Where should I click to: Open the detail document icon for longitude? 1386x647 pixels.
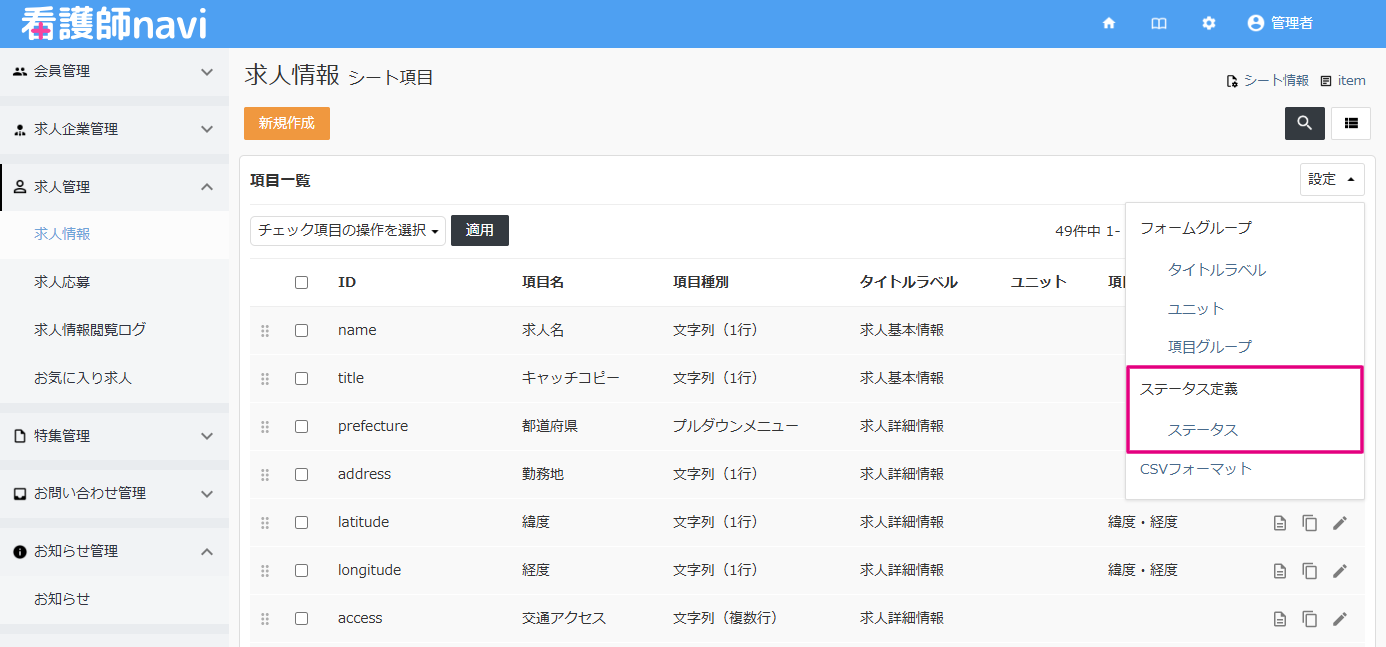click(1280, 570)
